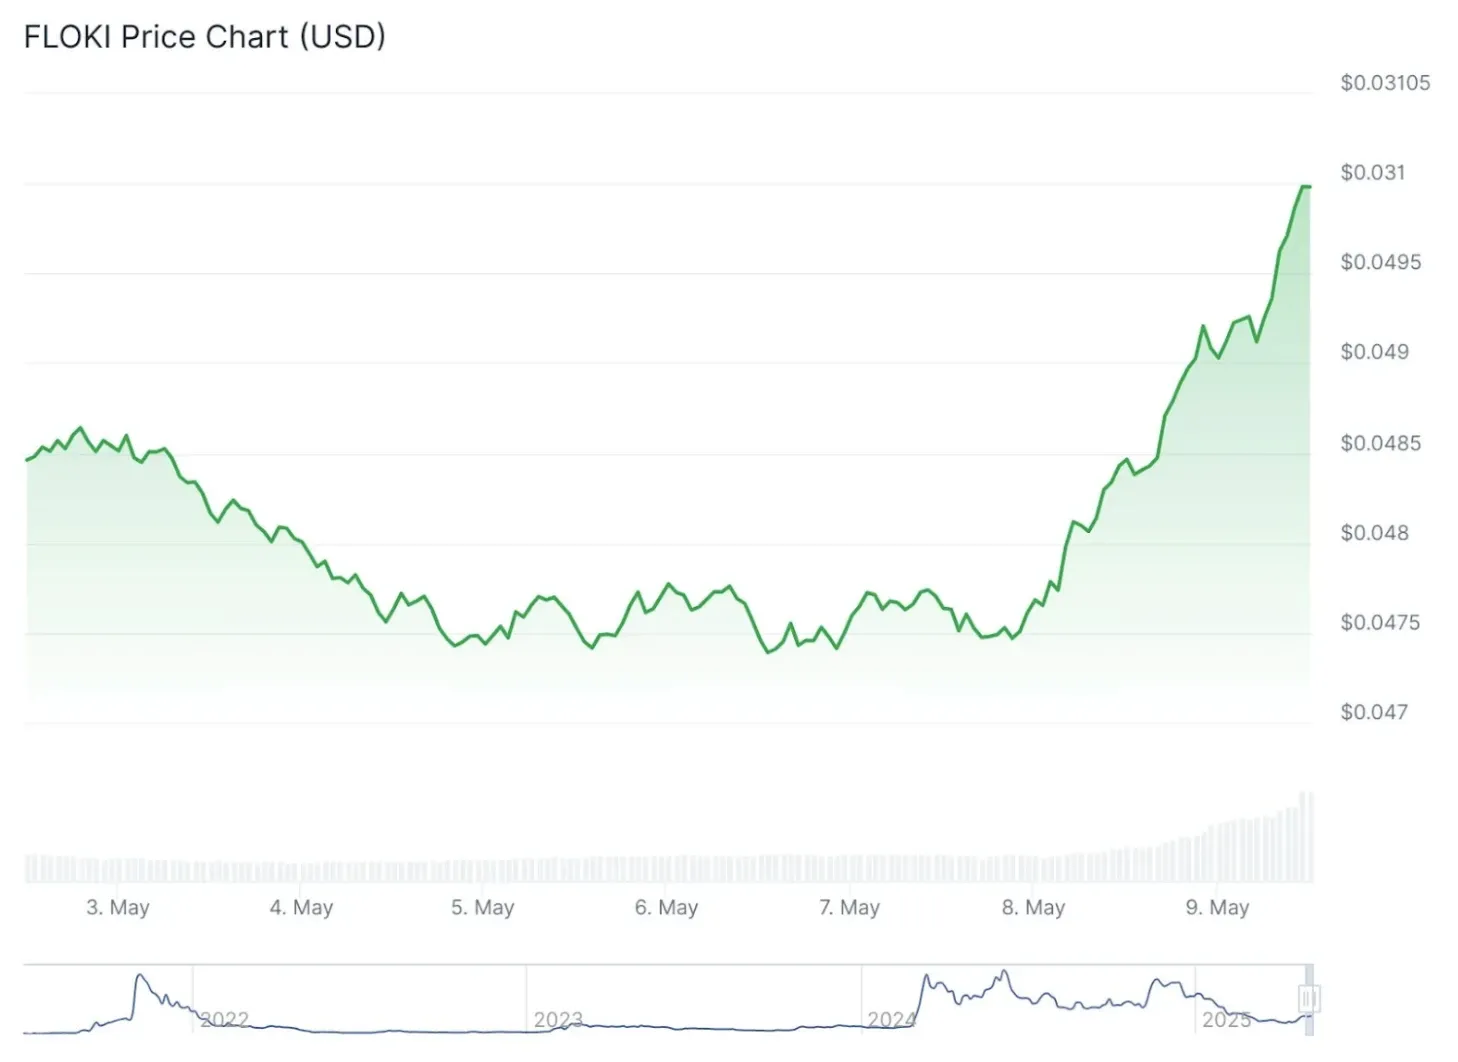The width and height of the screenshot is (1458, 1062).
Task: Click the $0.03105 price axis label
Action: [1385, 83]
